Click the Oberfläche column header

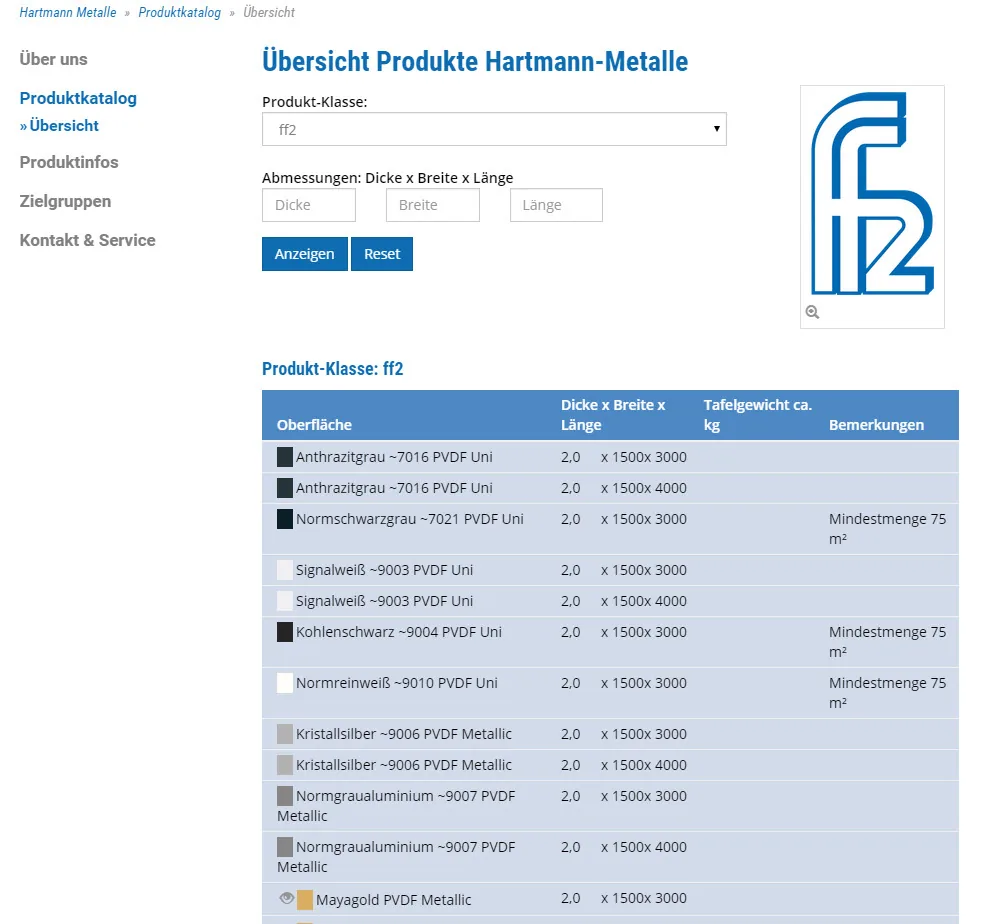pyautogui.click(x=314, y=425)
